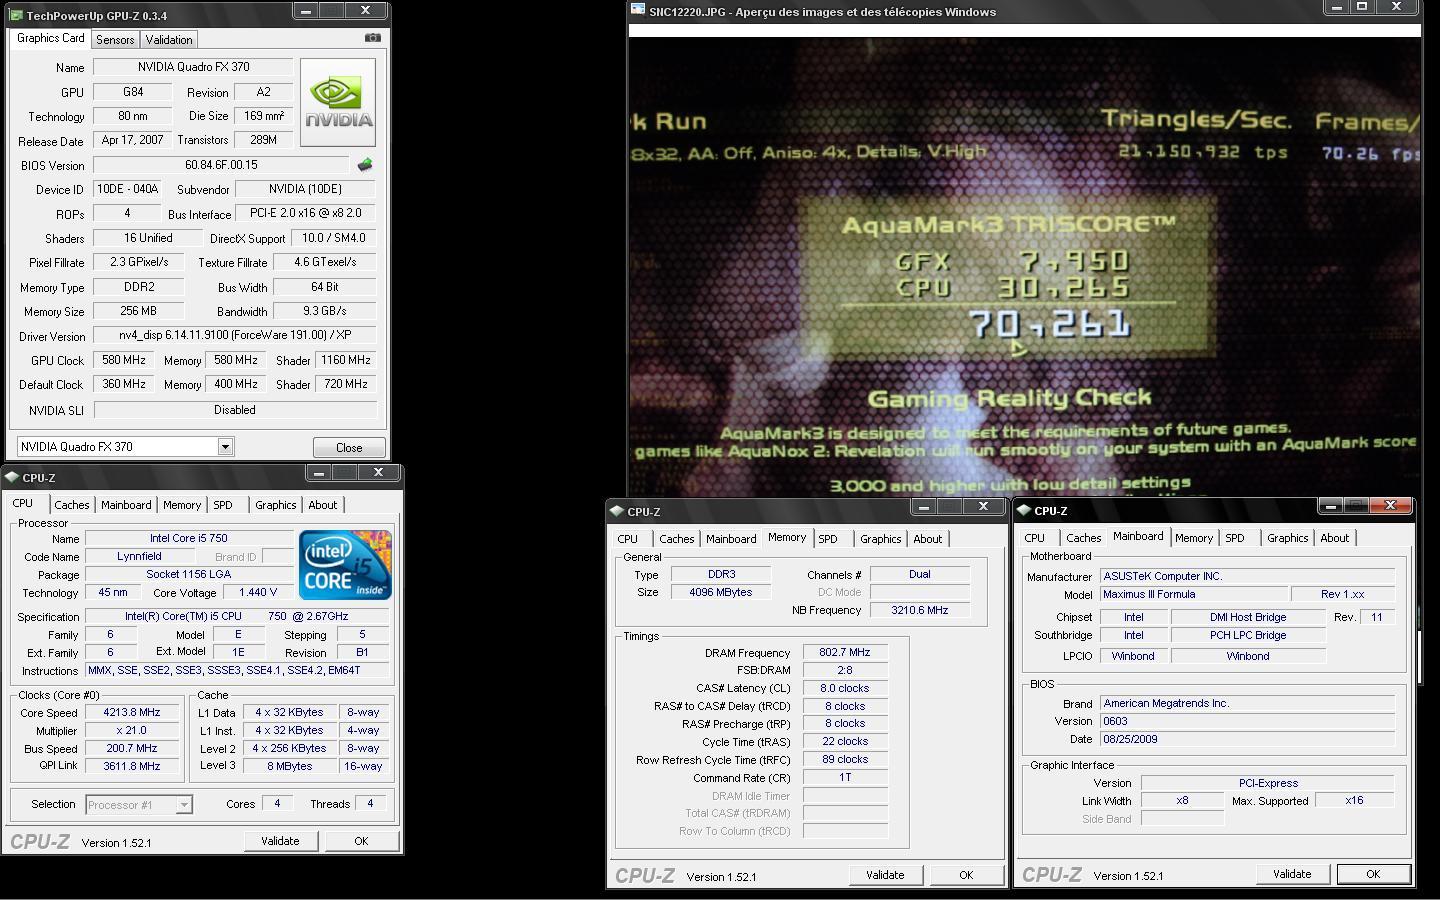Viewport: 1440px width, 900px height.
Task: Click the GPU Clock value 580 MHz
Action: click(x=123, y=360)
